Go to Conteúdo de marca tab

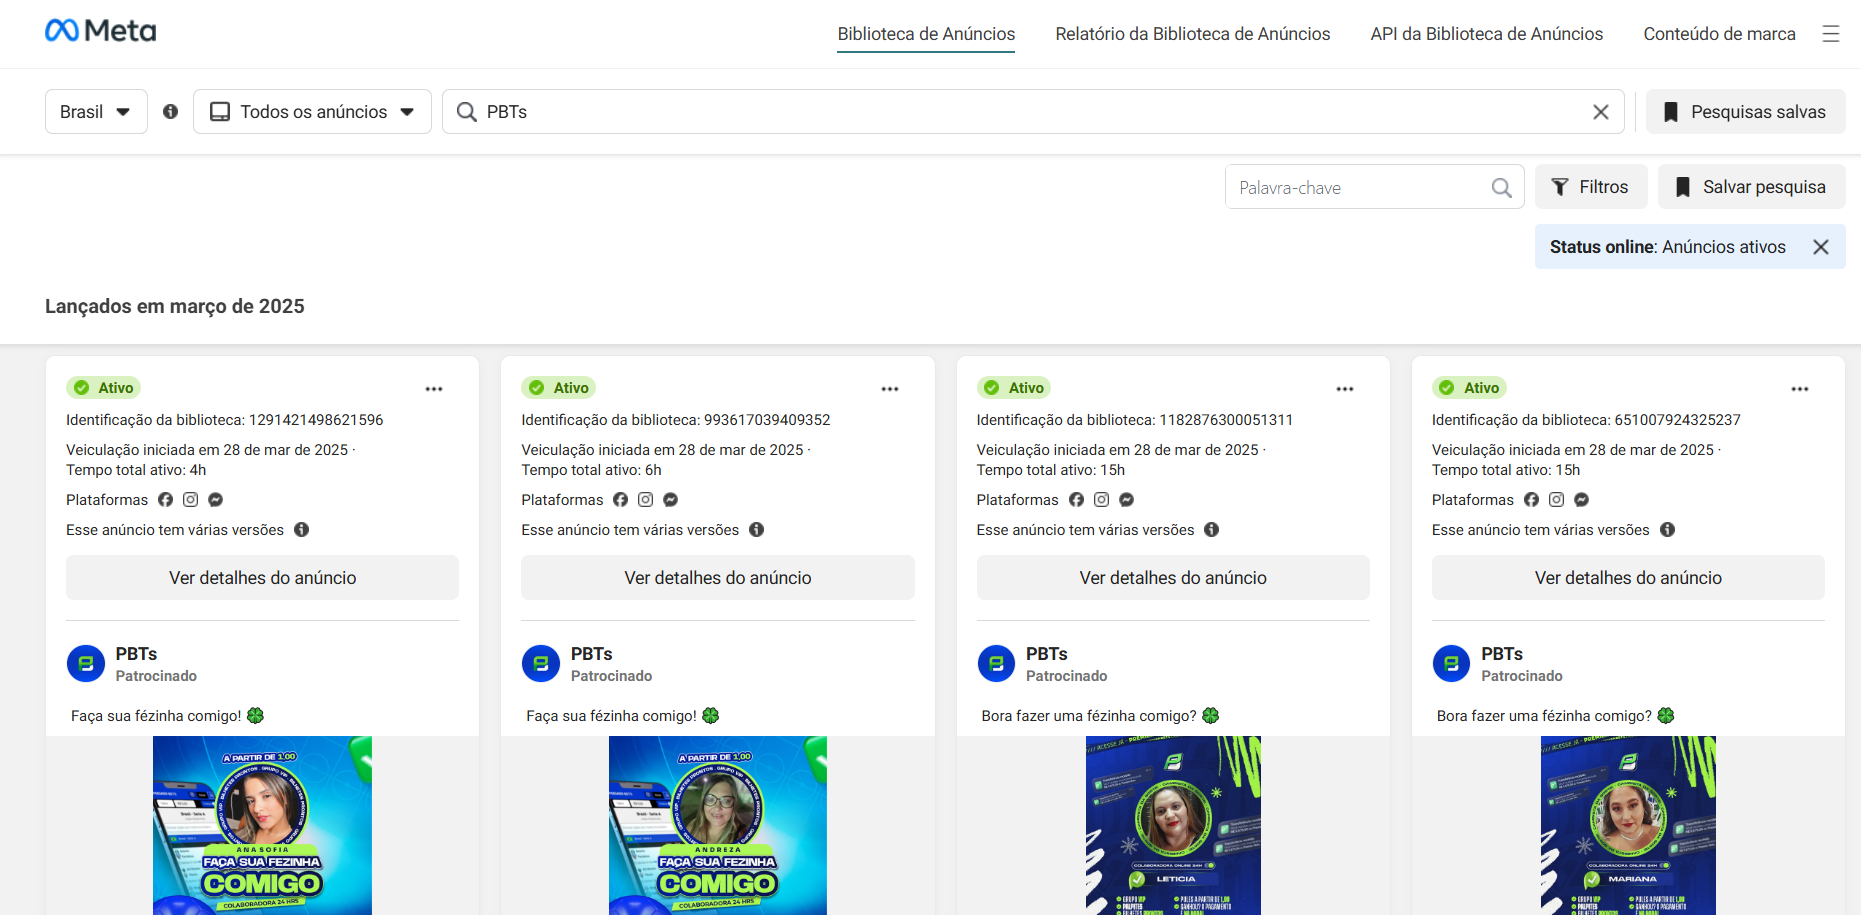[1719, 34]
